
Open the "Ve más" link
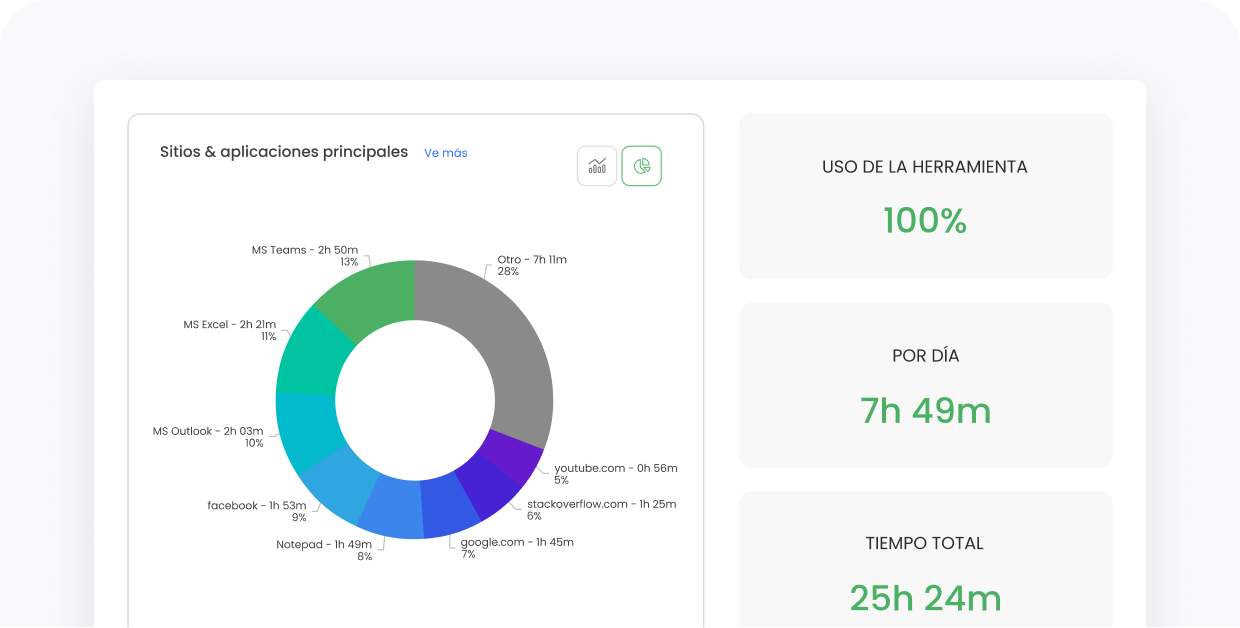445,153
